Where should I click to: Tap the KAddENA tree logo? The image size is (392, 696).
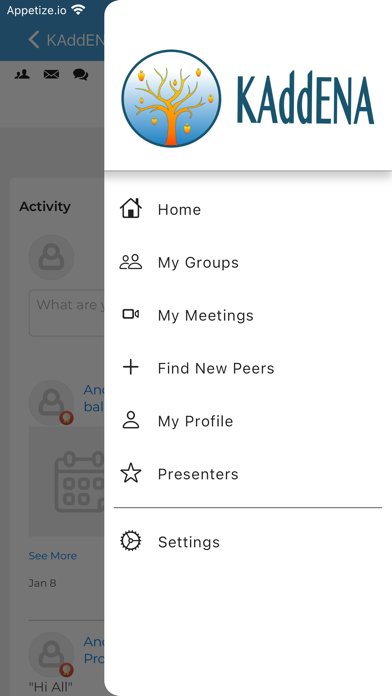tap(171, 99)
